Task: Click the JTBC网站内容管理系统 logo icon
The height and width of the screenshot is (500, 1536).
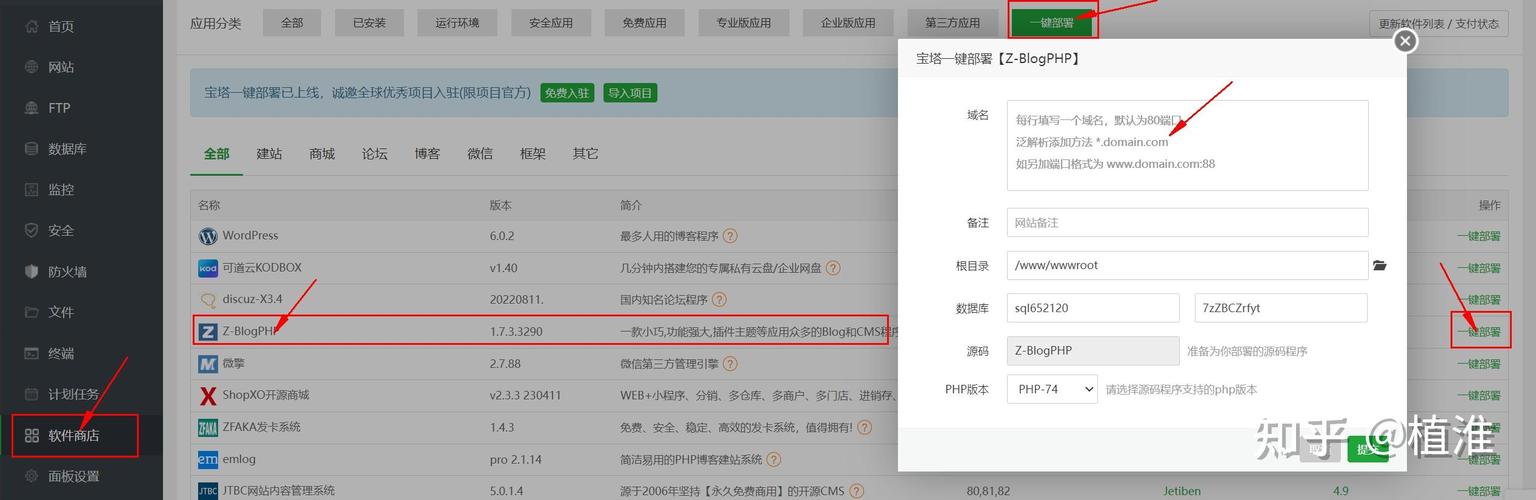Action: coord(208,491)
